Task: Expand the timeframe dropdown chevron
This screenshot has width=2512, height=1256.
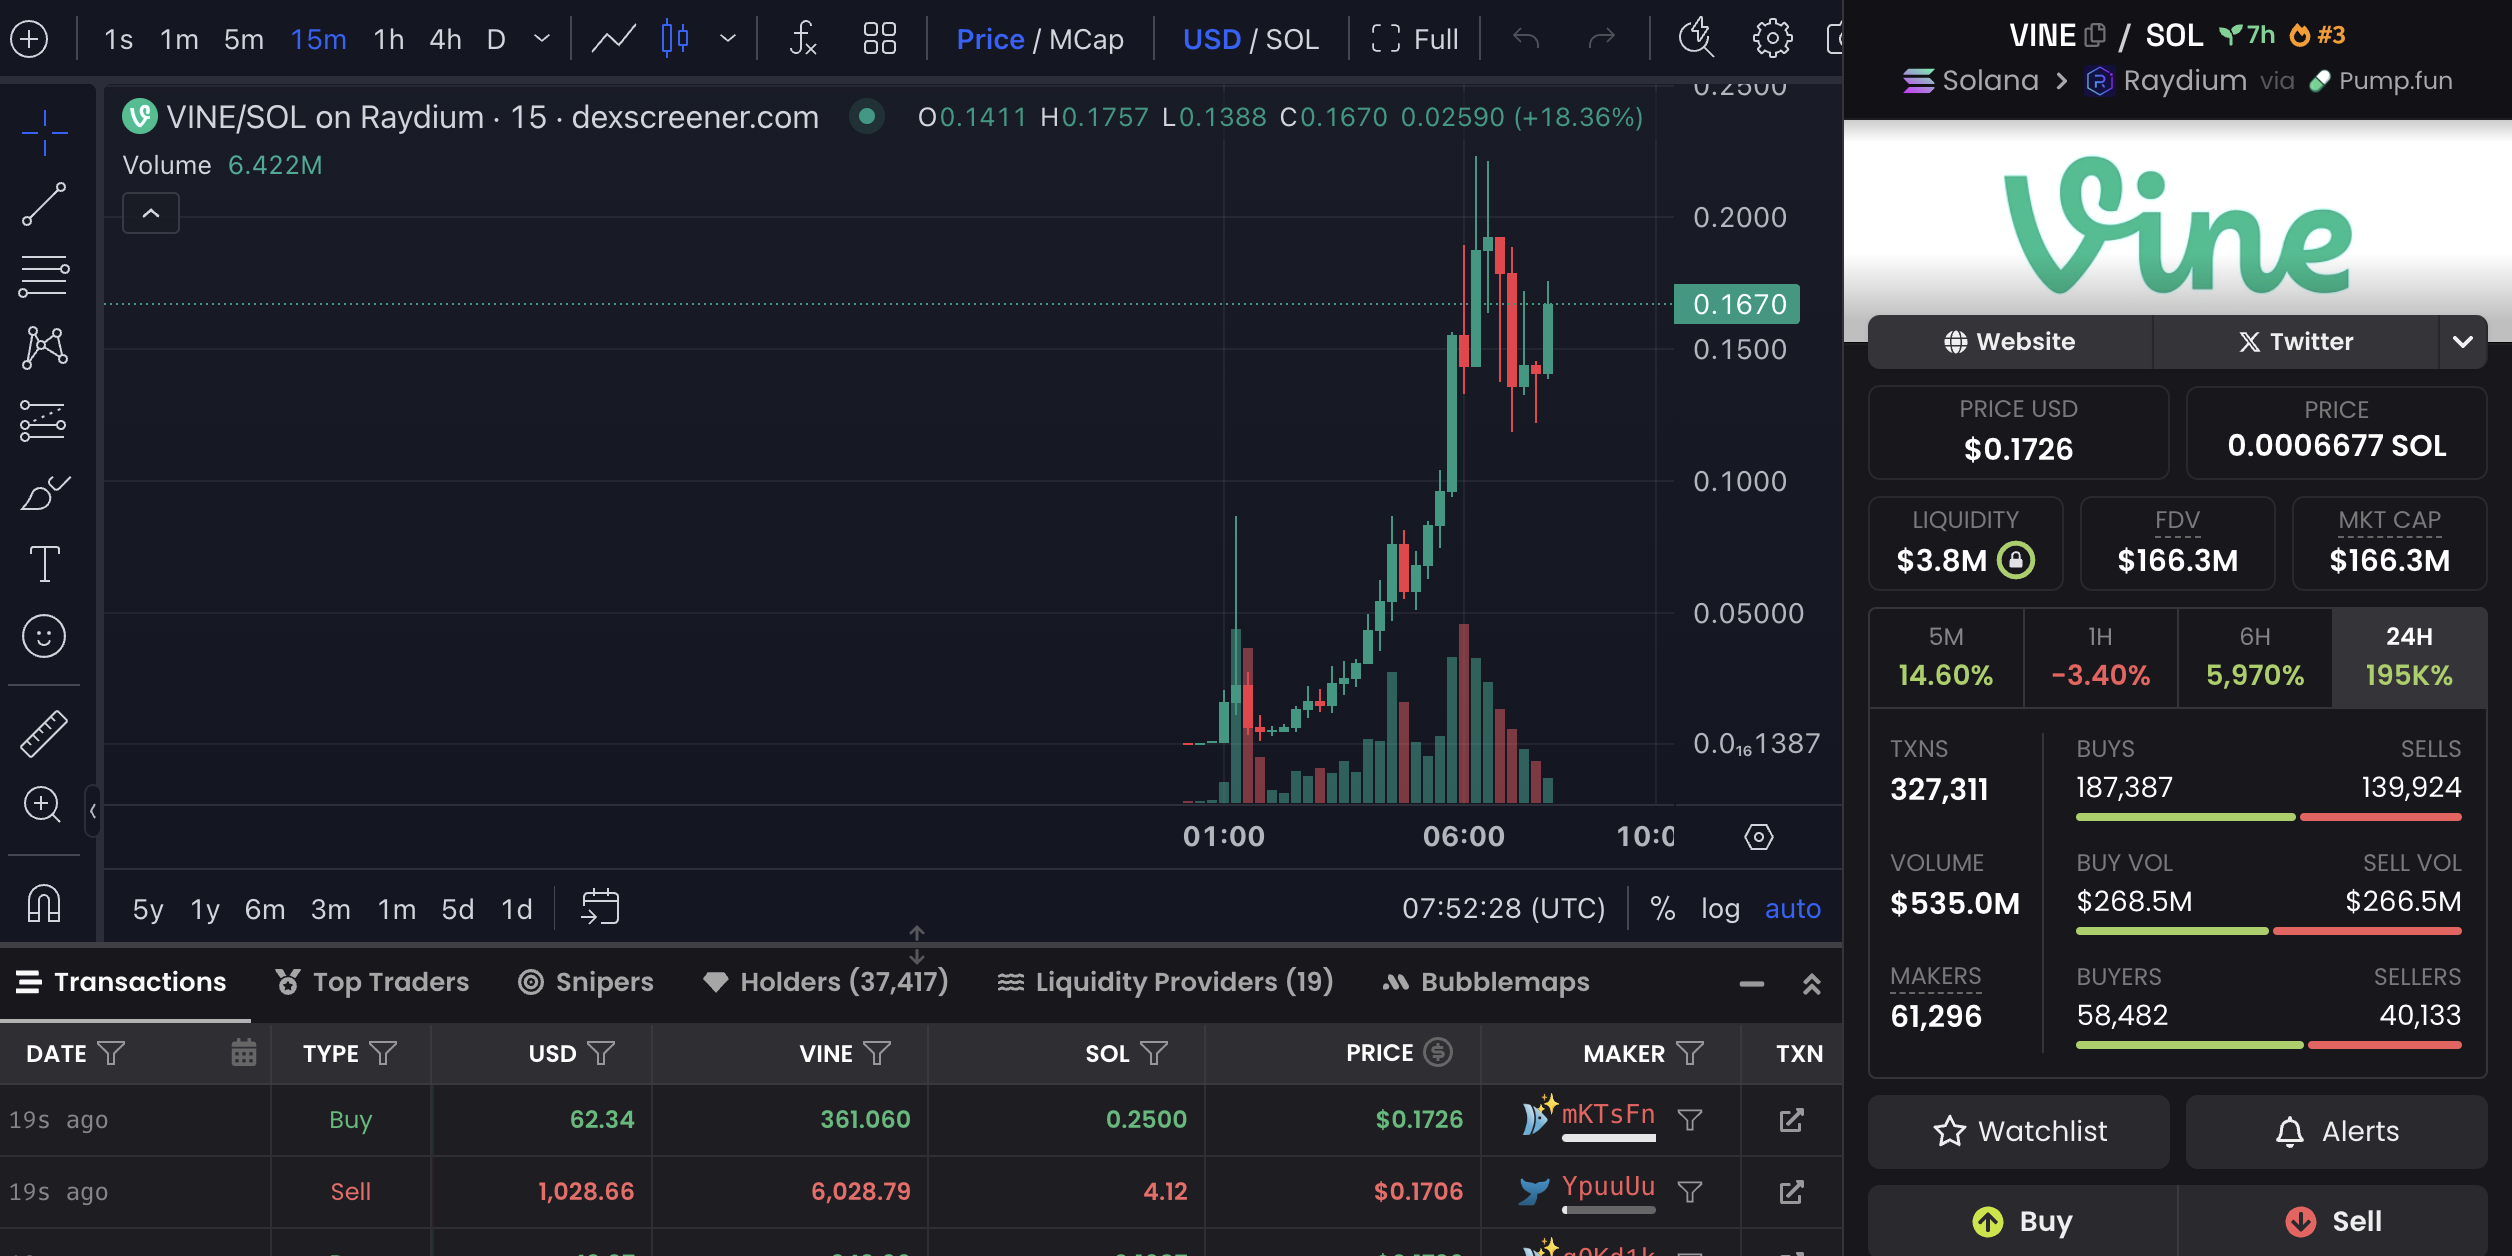Action: pos(542,39)
